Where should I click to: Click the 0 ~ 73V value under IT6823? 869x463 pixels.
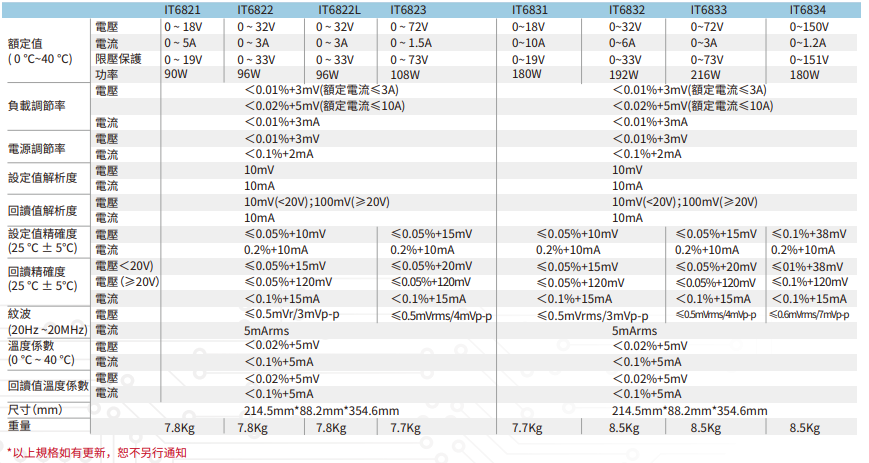[408, 59]
